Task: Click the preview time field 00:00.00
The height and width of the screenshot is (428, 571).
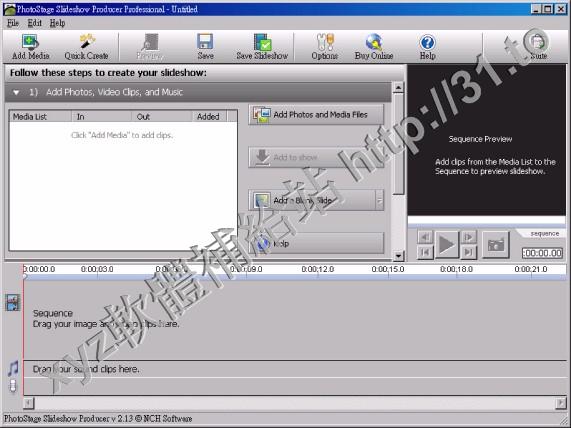Action: (542, 253)
